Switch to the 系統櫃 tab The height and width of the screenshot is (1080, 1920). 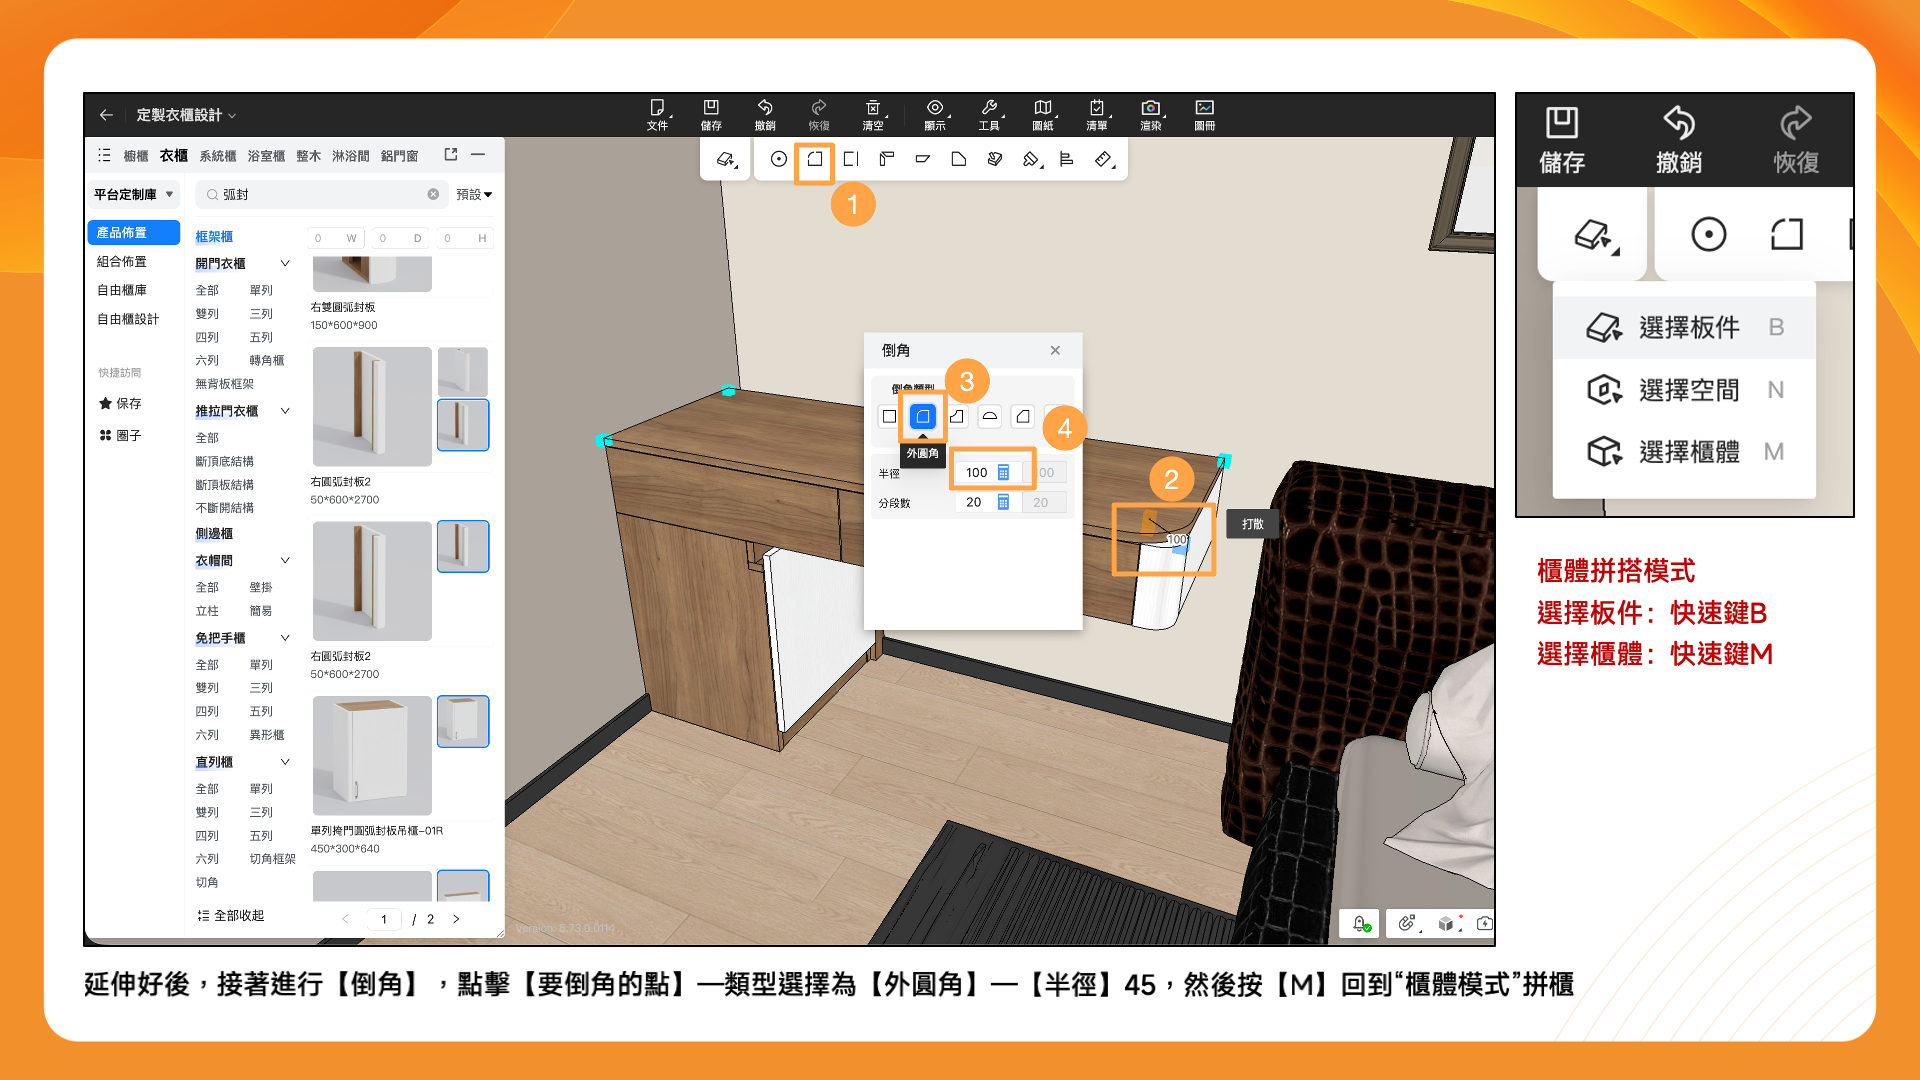click(217, 156)
